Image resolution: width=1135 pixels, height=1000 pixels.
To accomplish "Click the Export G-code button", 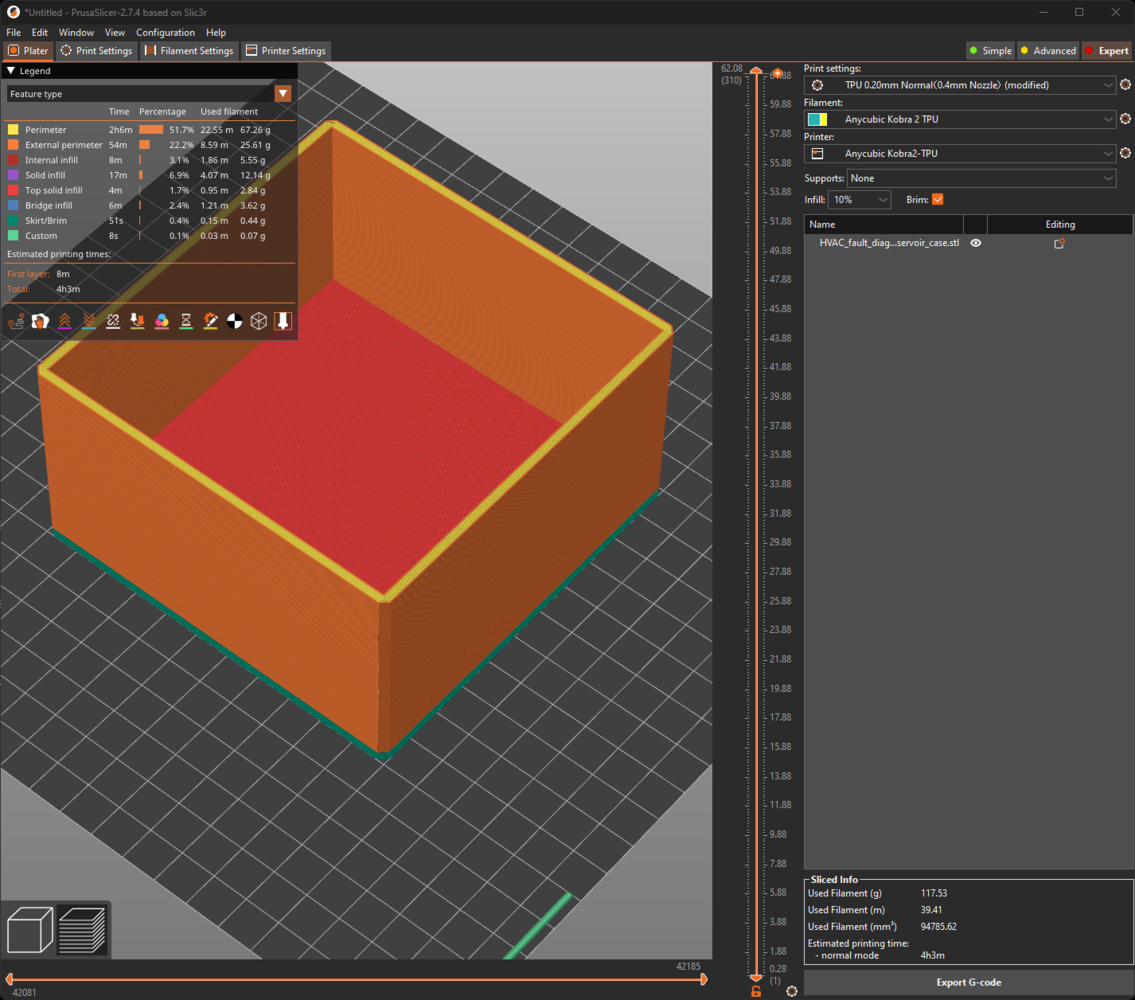I will point(968,982).
